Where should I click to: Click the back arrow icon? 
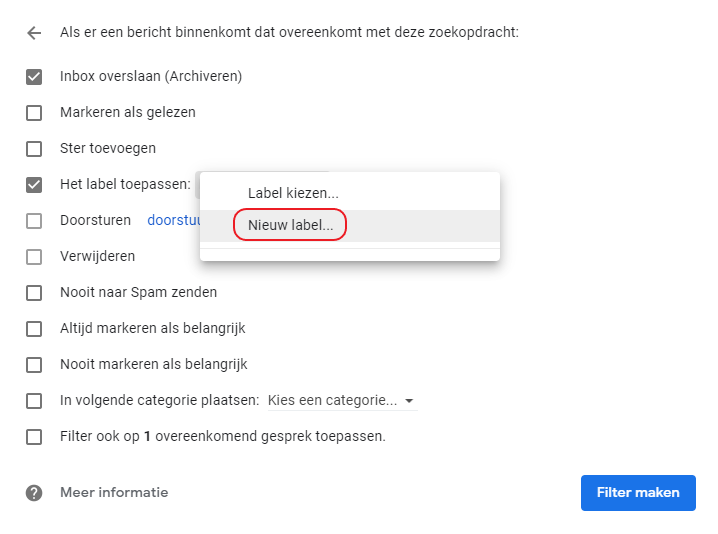(34, 33)
